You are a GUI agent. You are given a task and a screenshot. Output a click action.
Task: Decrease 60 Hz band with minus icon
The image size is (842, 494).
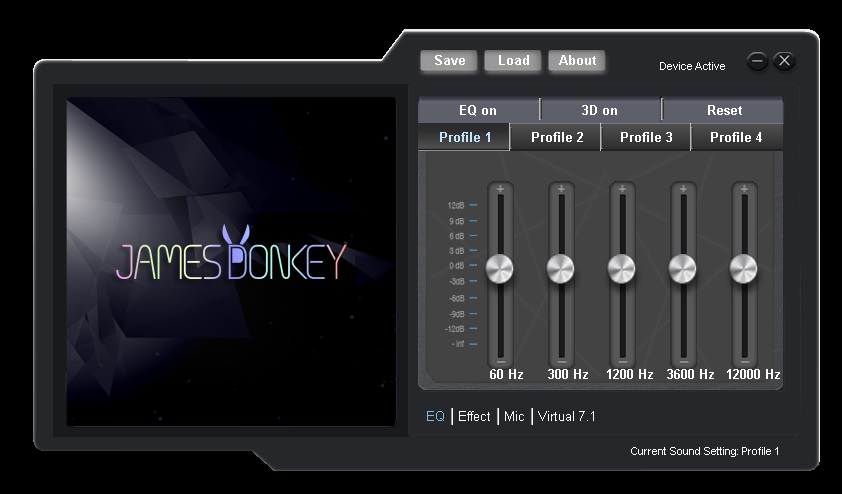(500, 362)
